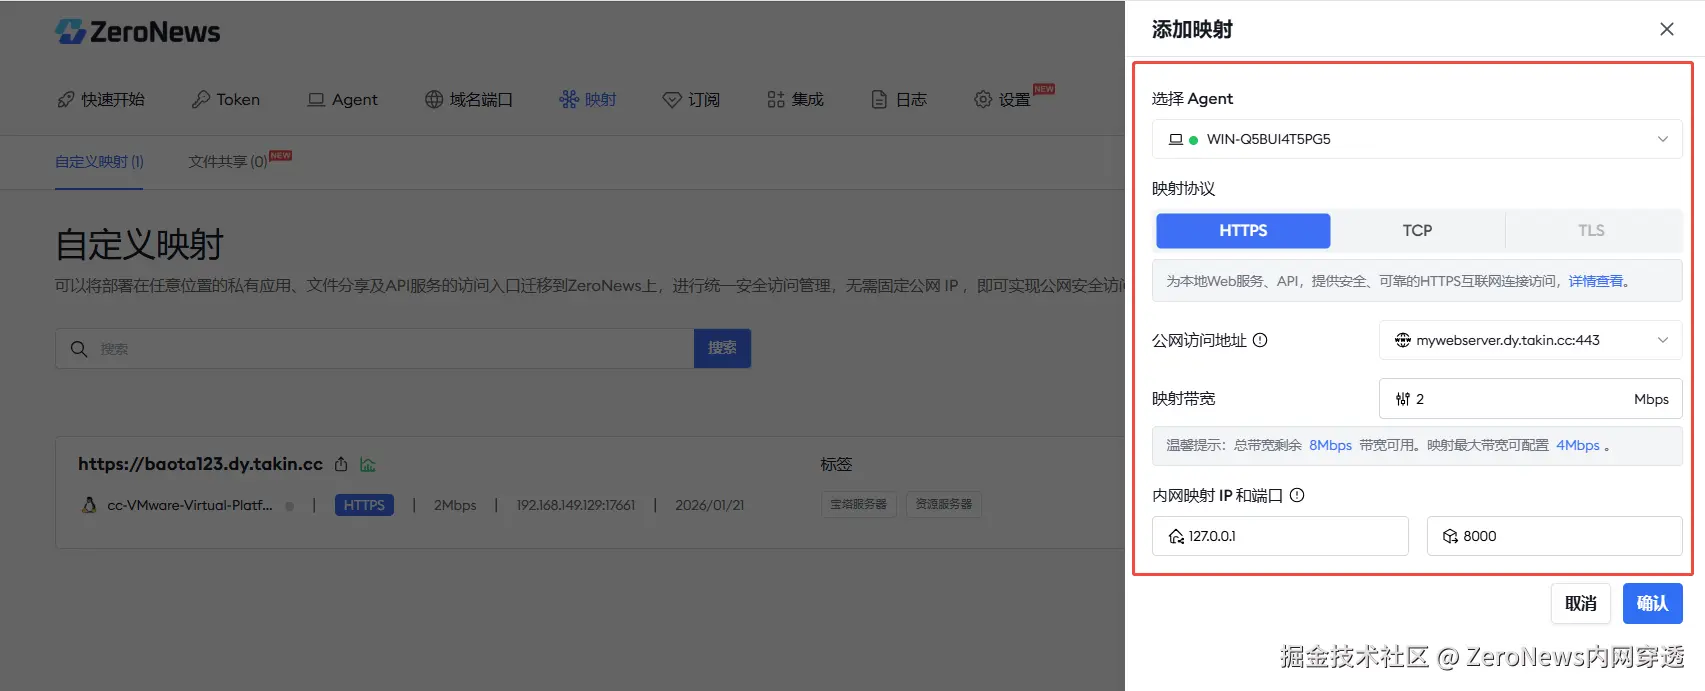Click the ZeroNews logo
The width and height of the screenshot is (1705, 691).
point(138,32)
